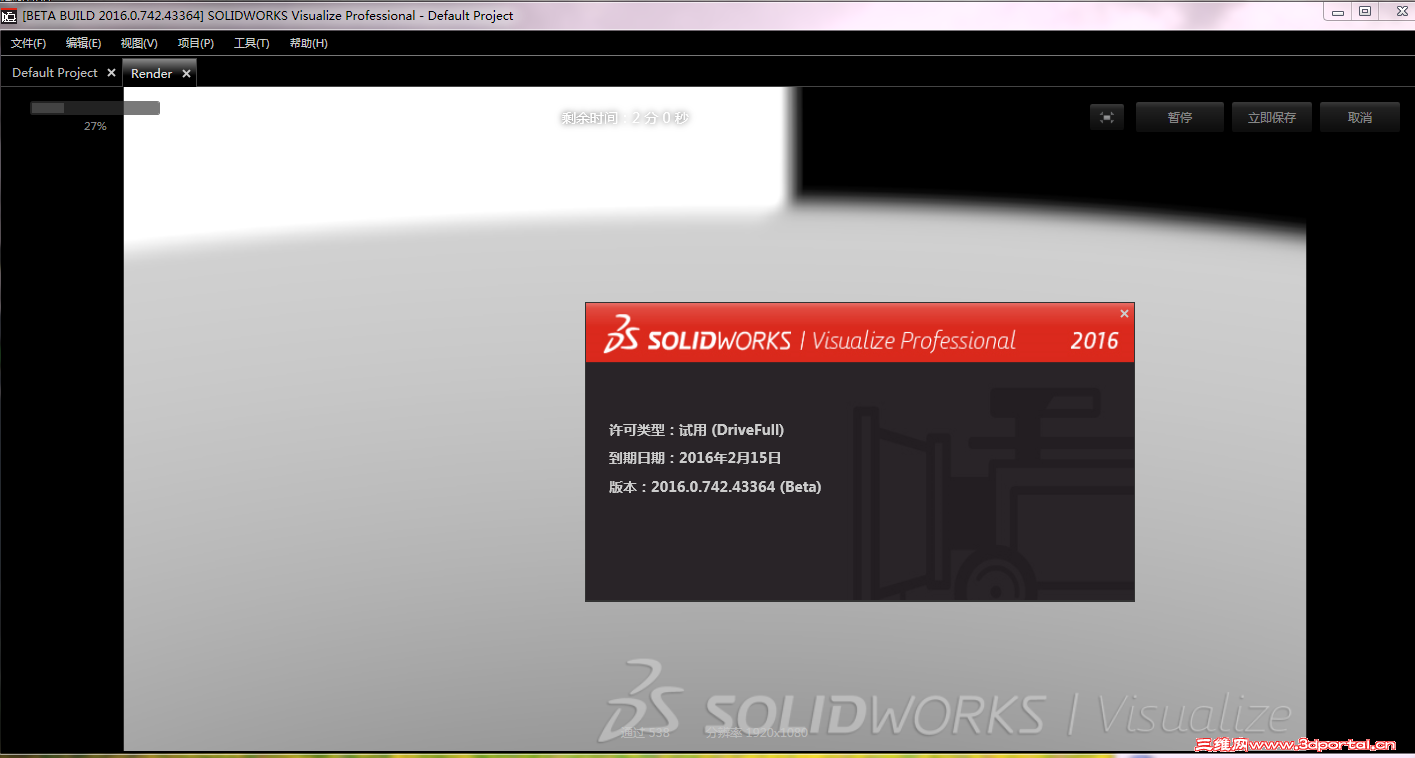Screen dimensions: 1415x758
Task: Click the 分辨率 1920x1080 status text
Action: [x=756, y=733]
